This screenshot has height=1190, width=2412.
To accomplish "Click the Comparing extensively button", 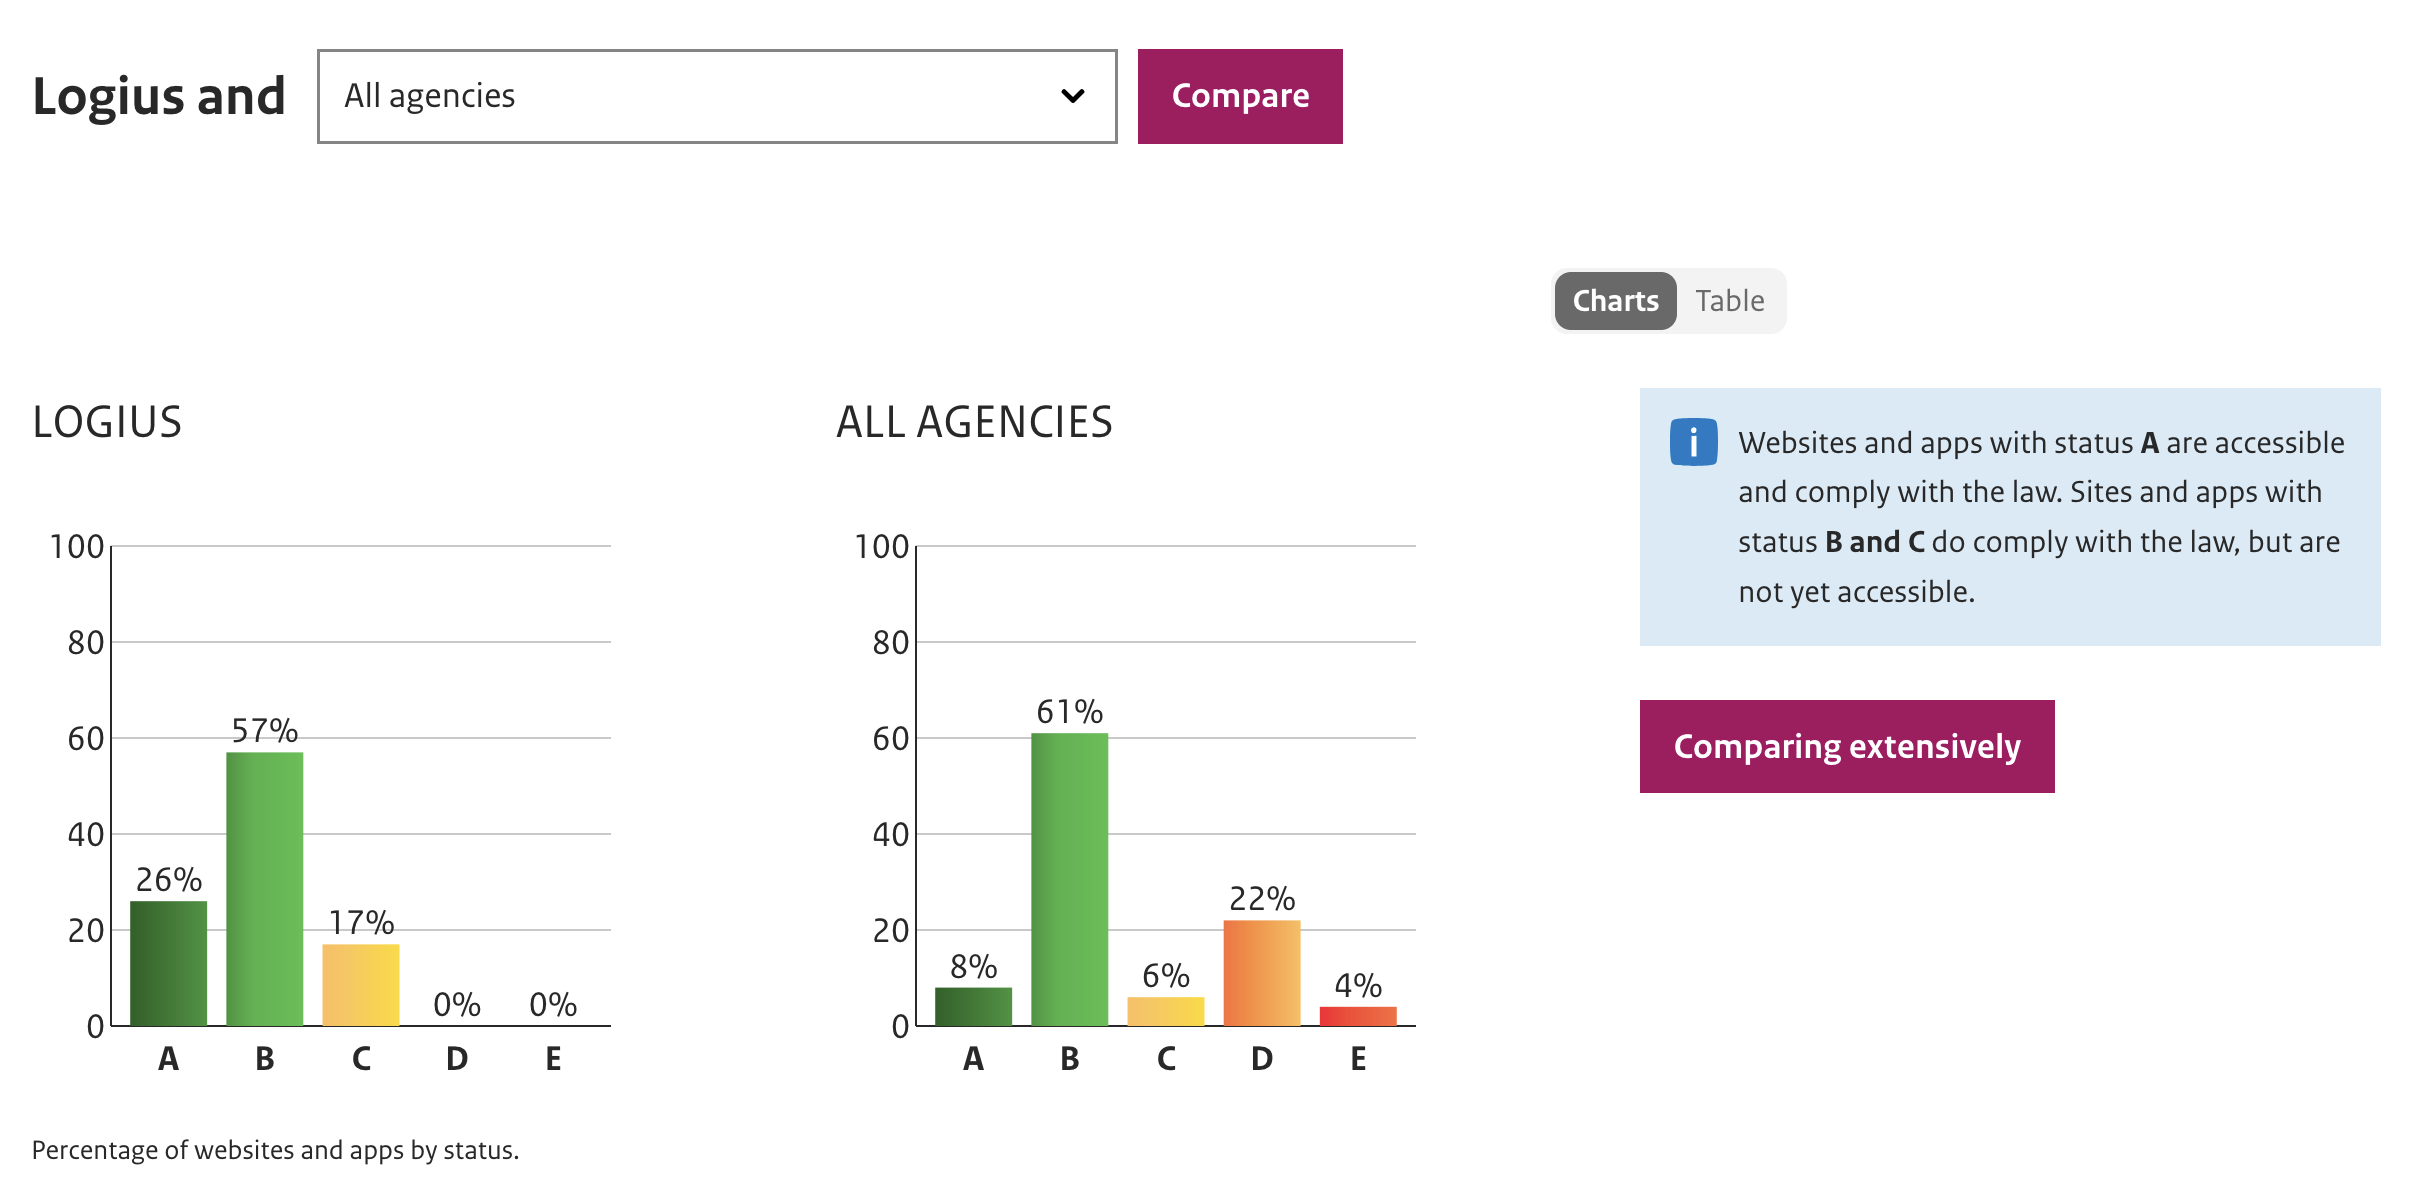I will [1846, 746].
